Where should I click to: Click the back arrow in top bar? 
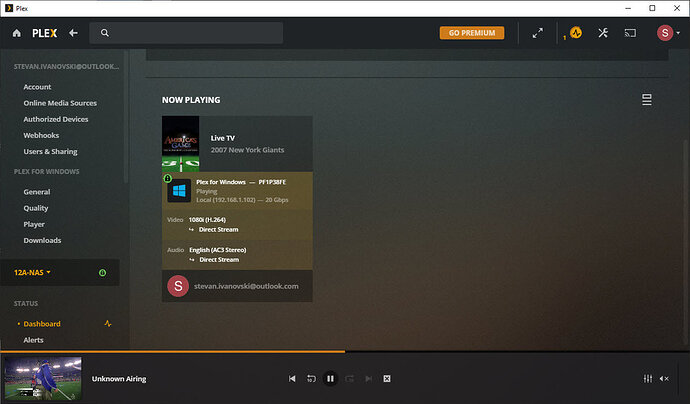coord(73,33)
